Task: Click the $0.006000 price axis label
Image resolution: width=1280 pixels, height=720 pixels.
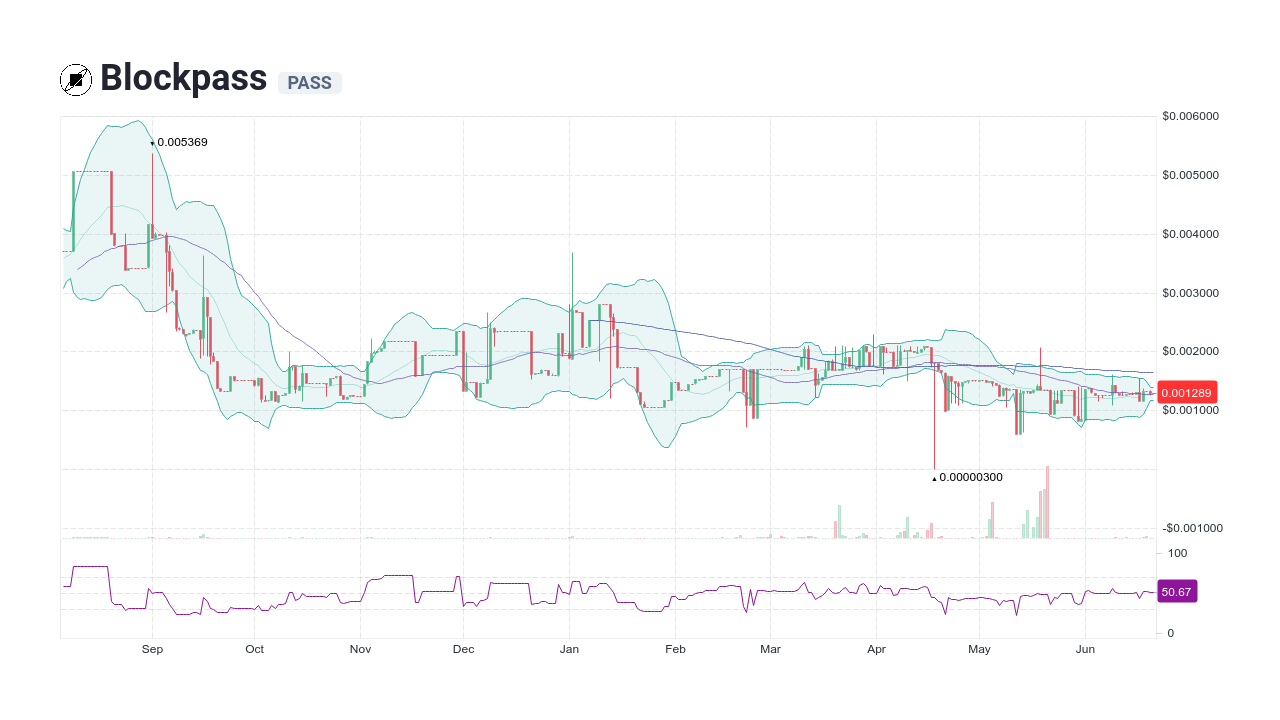Action: [x=1190, y=116]
